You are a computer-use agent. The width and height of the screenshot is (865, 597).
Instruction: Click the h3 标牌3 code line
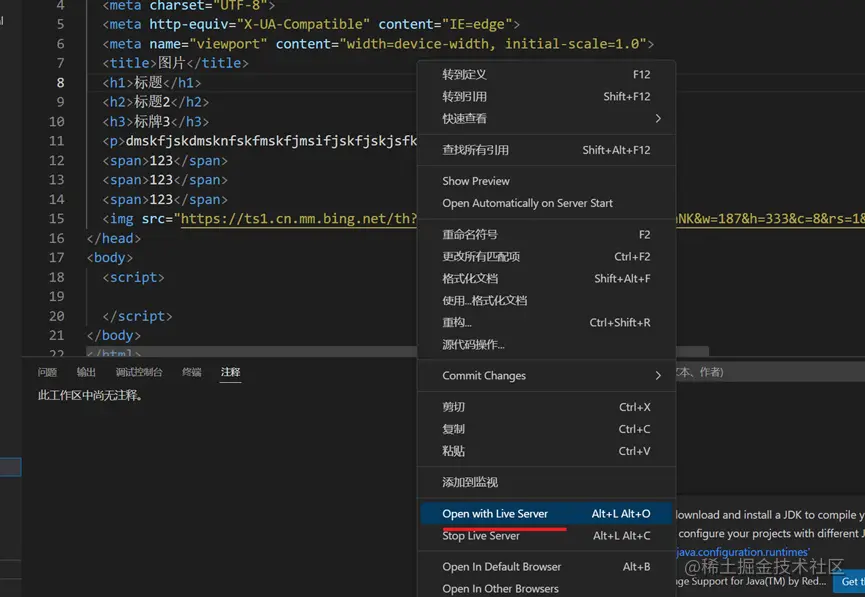coord(156,121)
